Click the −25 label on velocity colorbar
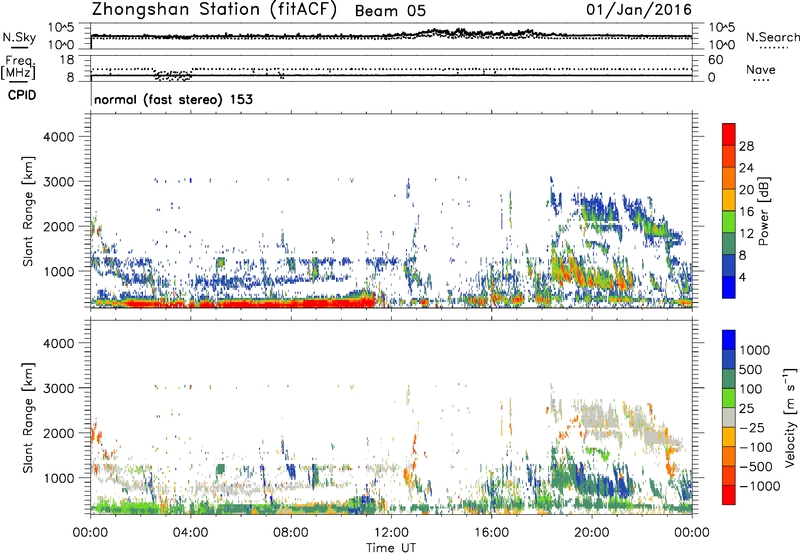Screen dimensions: 800x554 pyautogui.click(x=752, y=428)
